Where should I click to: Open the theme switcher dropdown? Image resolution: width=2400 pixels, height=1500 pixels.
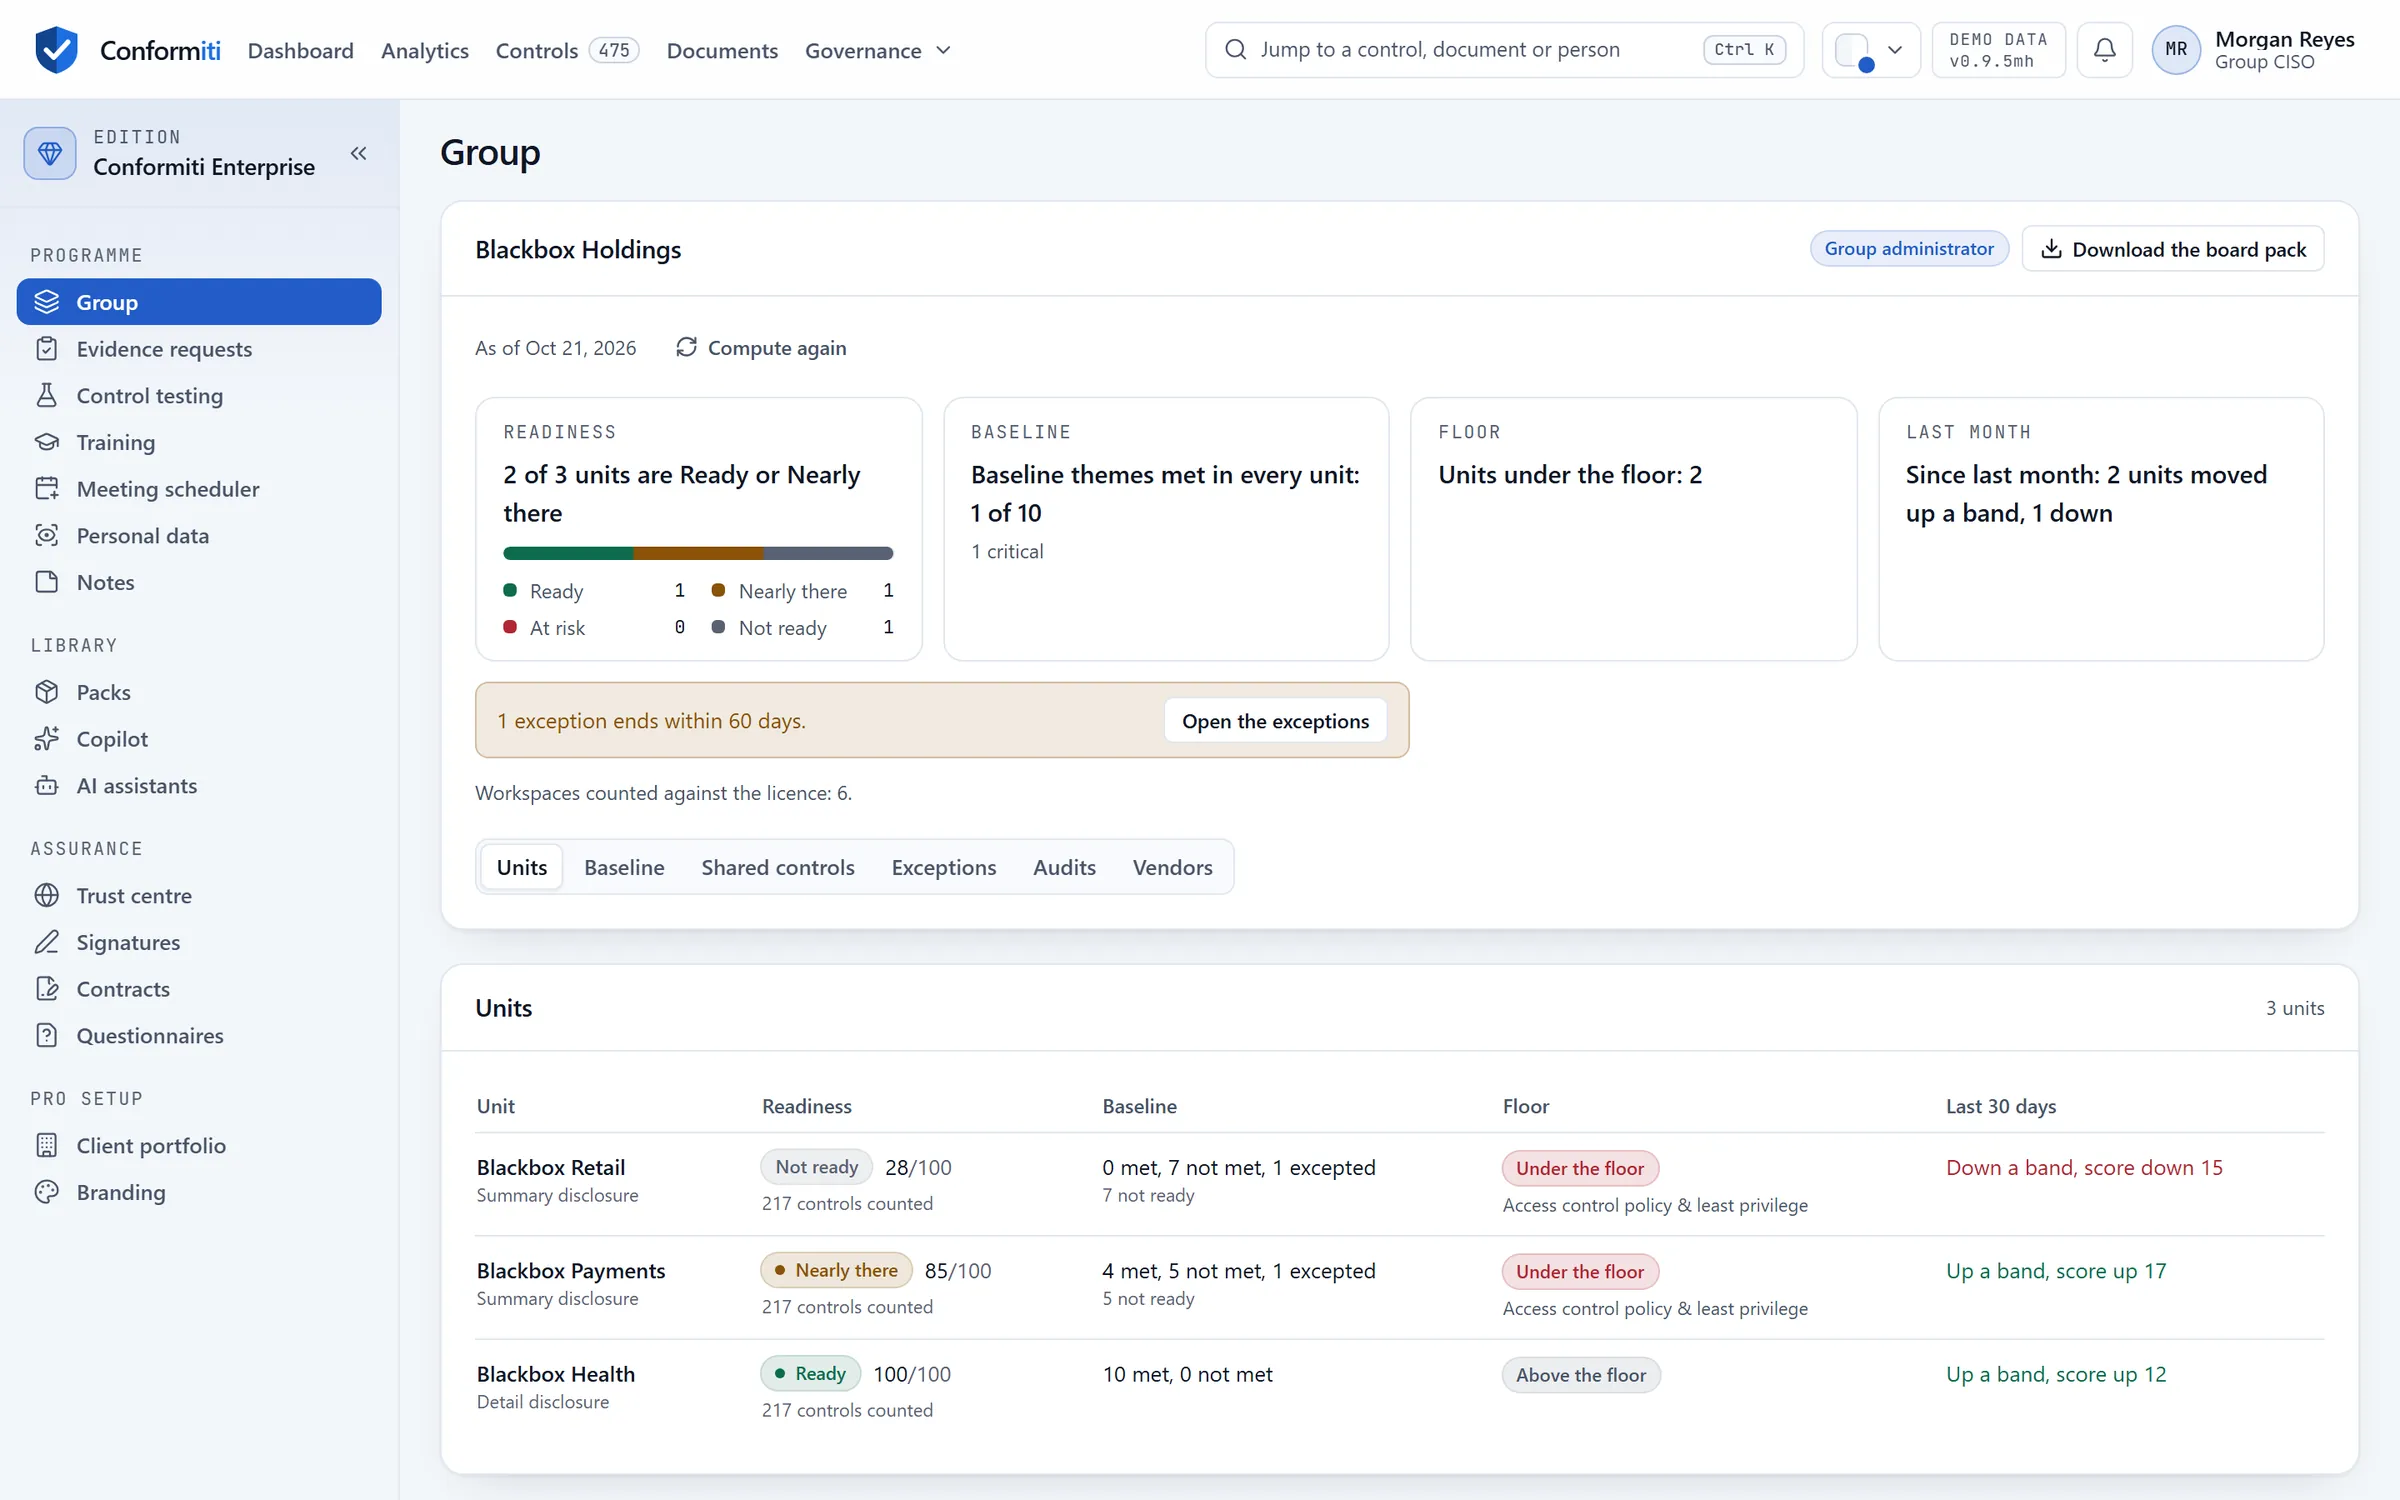click(x=1870, y=50)
